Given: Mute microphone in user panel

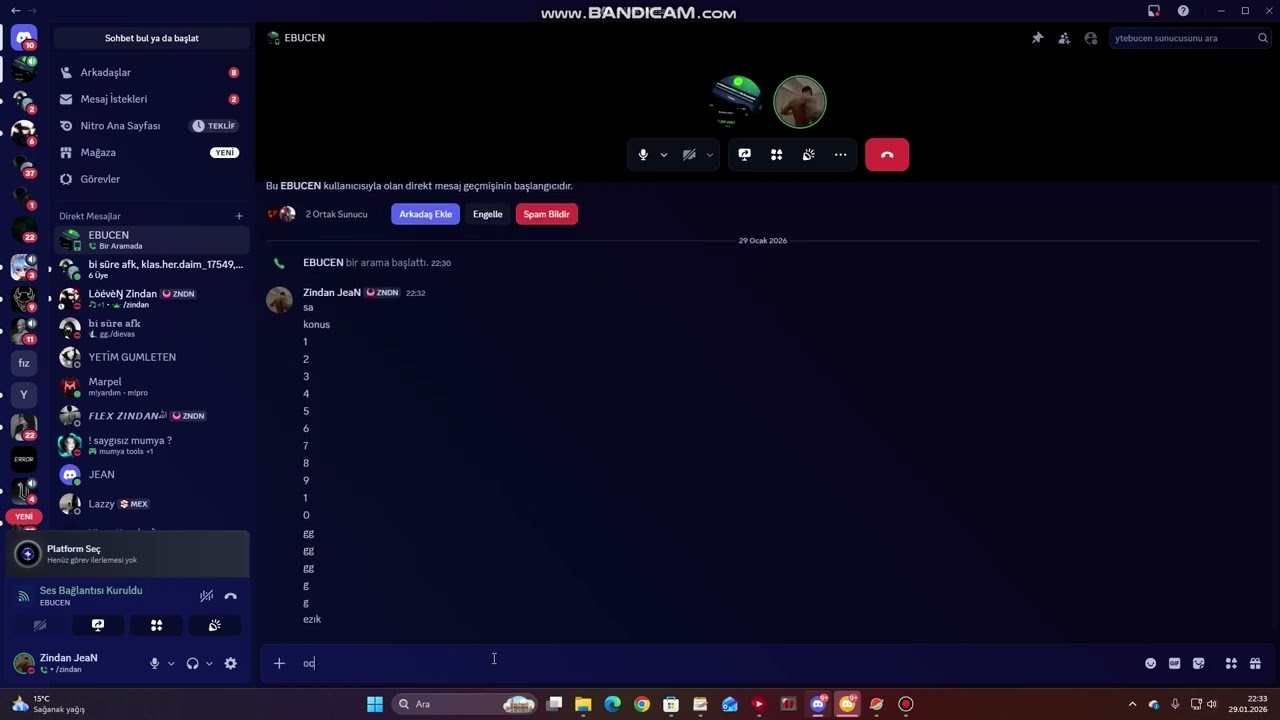Looking at the screenshot, I should coord(154,663).
